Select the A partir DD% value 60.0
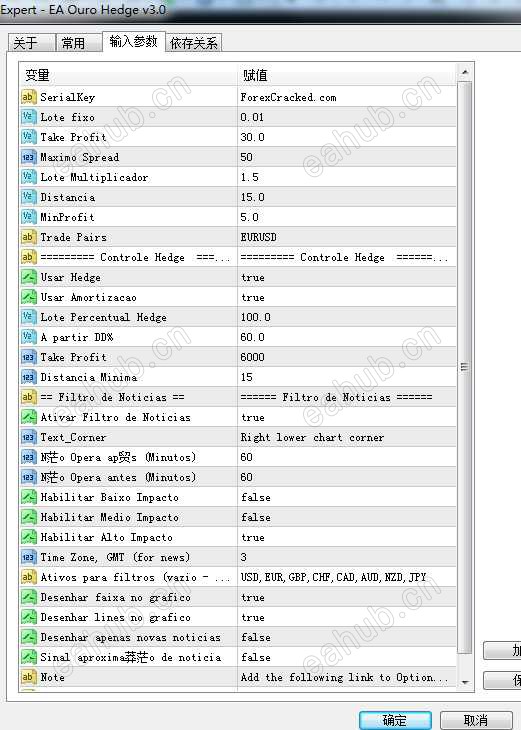This screenshot has width=521, height=730. click(x=347, y=337)
